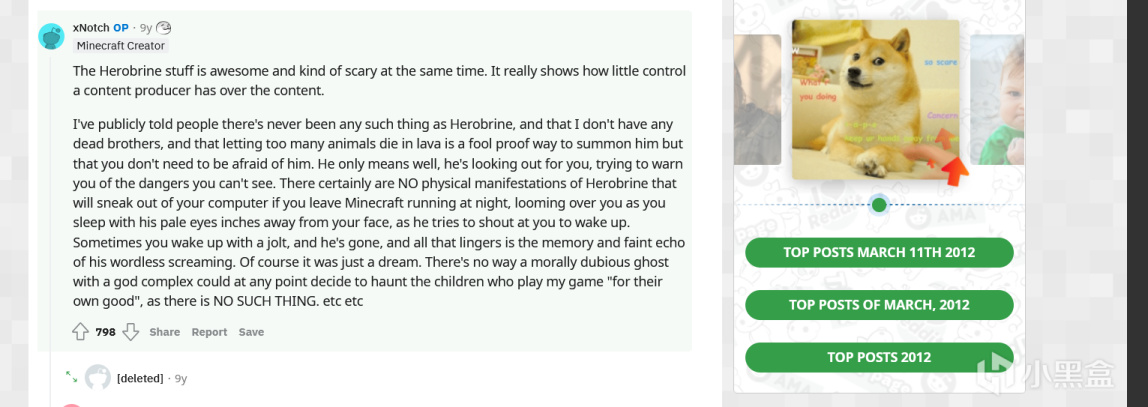The width and height of the screenshot is (1148, 407).
Task: Click the [deleted] username text
Action: (140, 379)
